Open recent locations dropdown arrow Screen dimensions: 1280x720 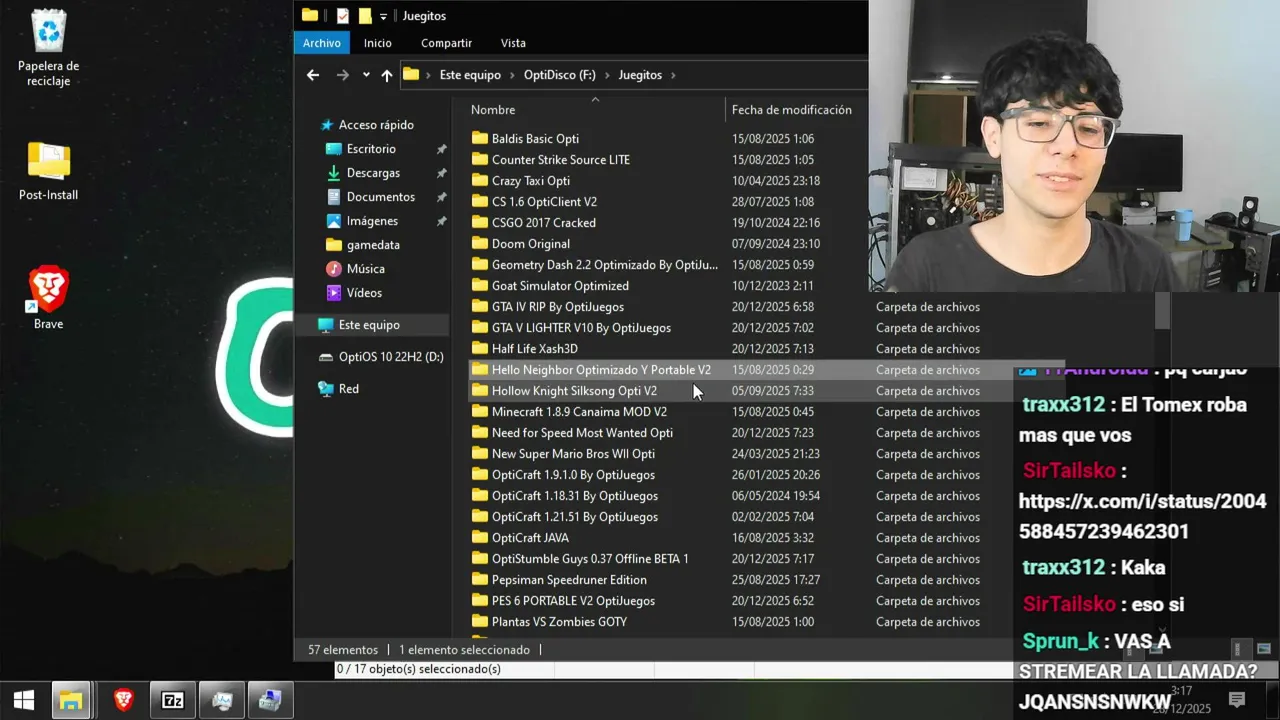[366, 75]
